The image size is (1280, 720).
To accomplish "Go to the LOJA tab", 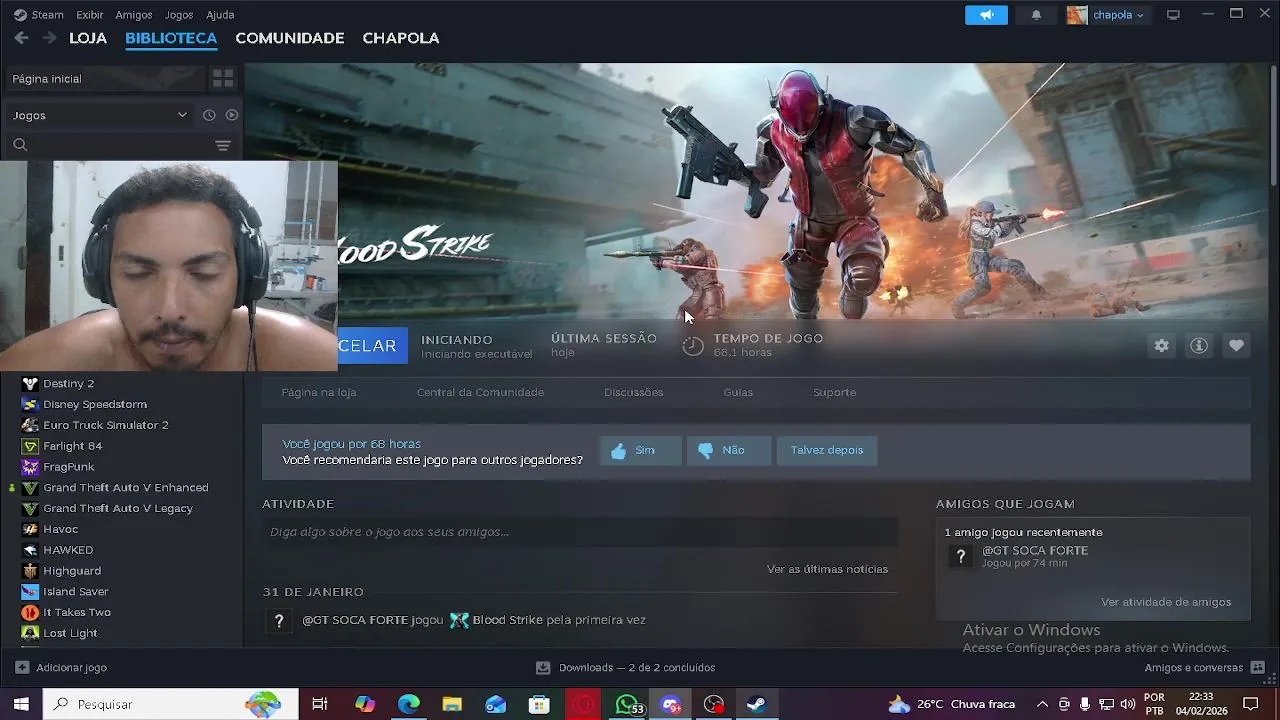I will tap(88, 38).
